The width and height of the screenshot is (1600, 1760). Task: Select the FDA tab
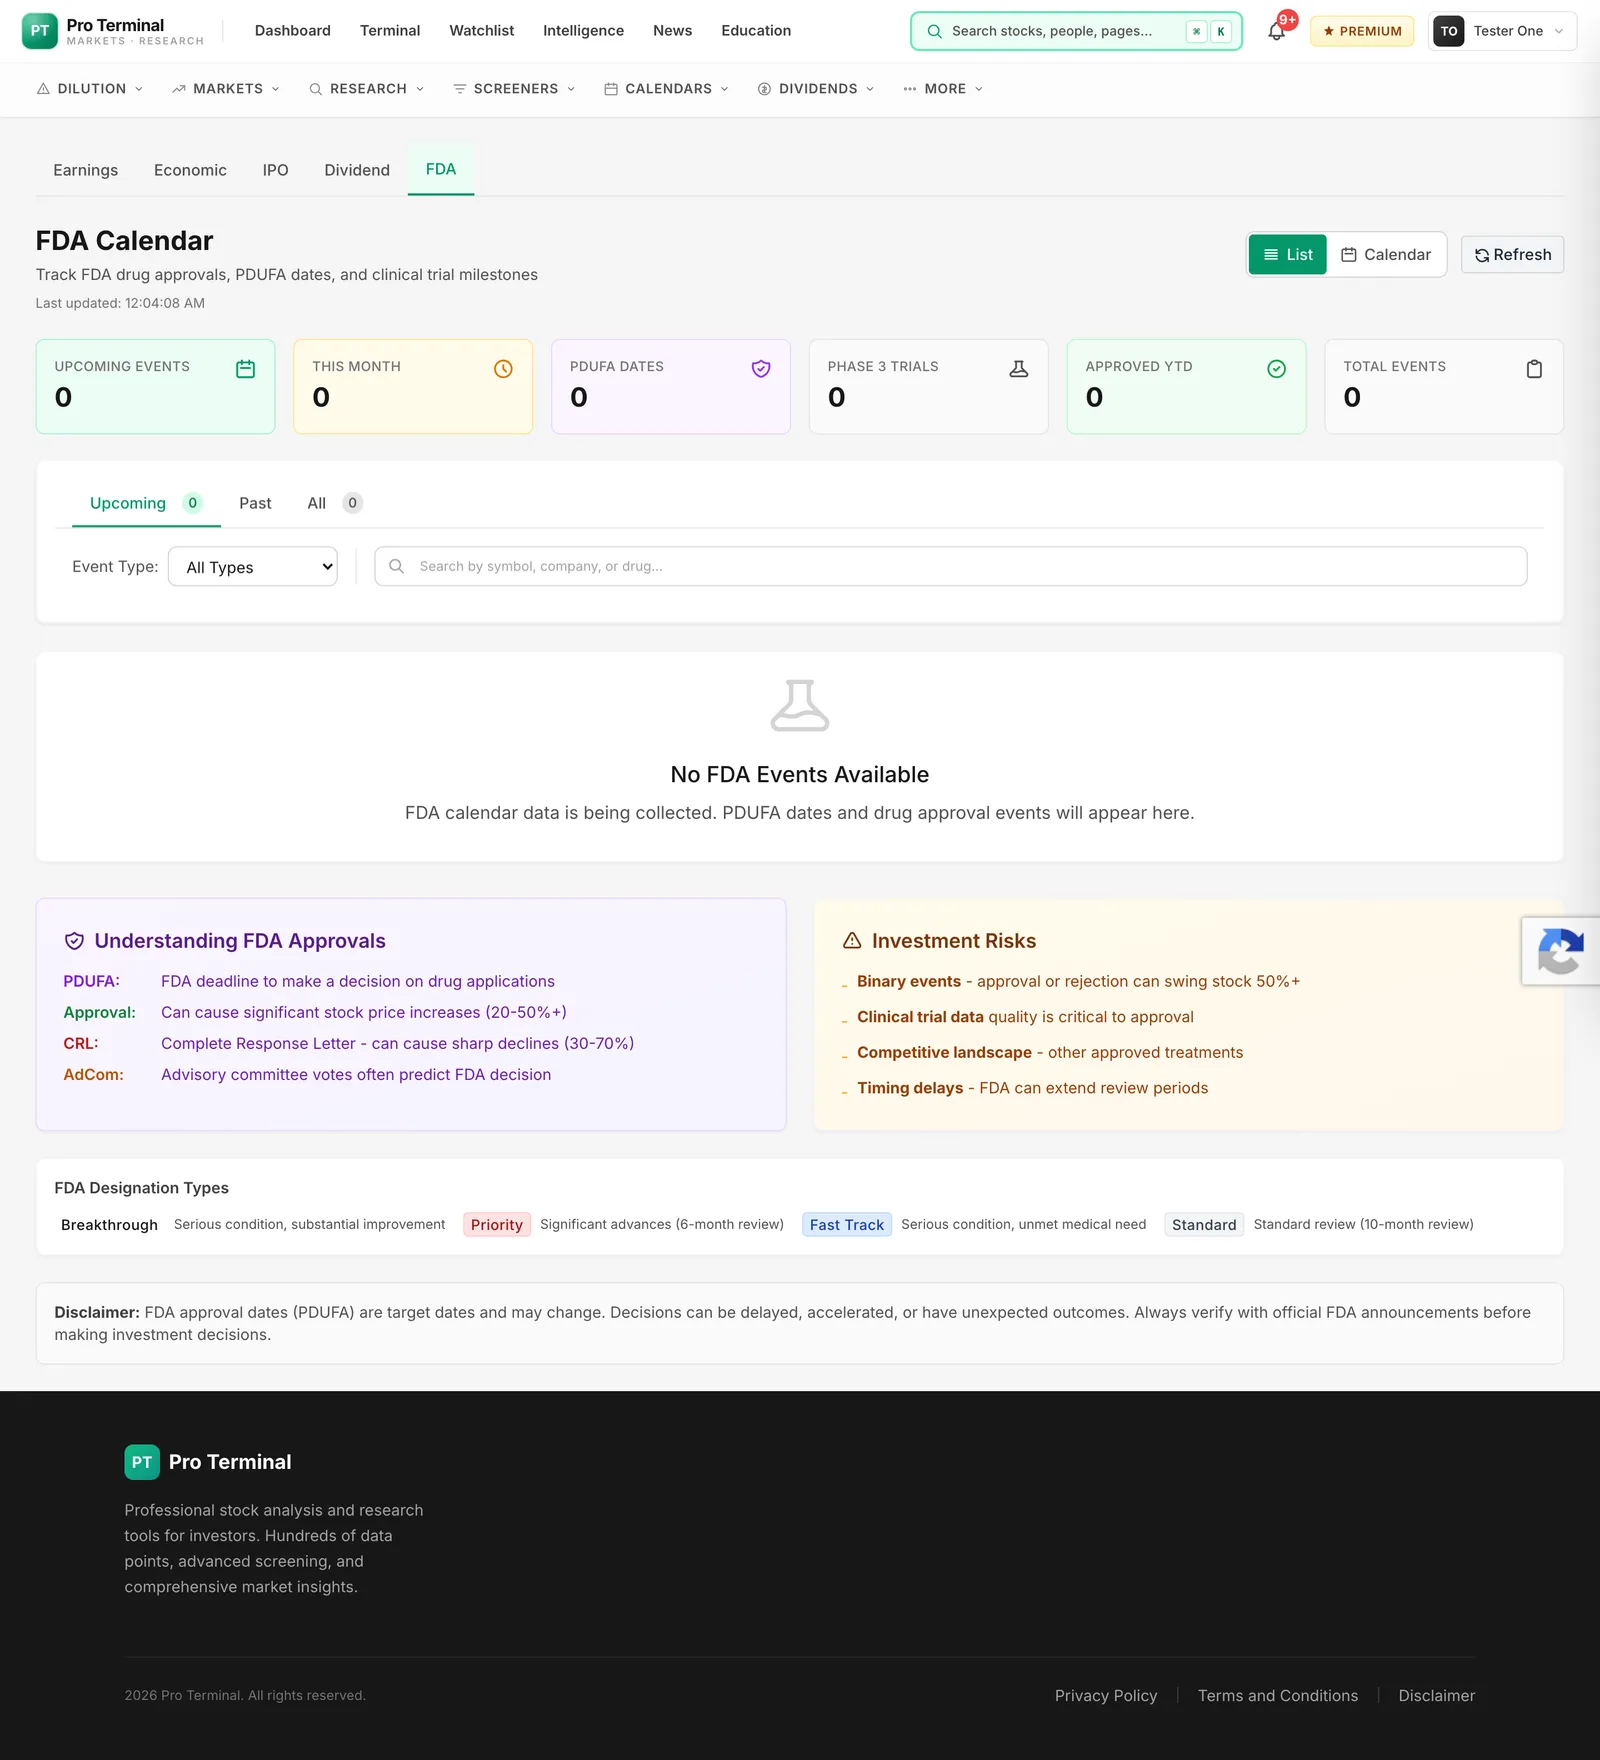pos(441,170)
